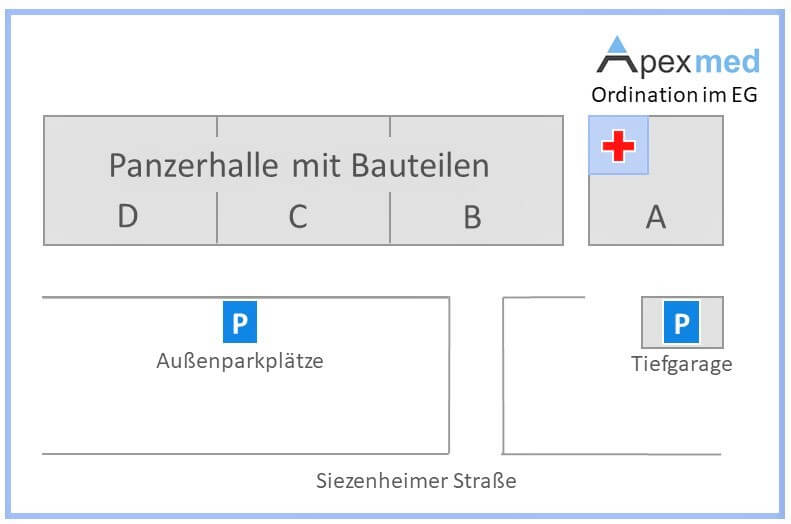
Task: Click the word "Panzerhalle" in the title
Action: 194,165
